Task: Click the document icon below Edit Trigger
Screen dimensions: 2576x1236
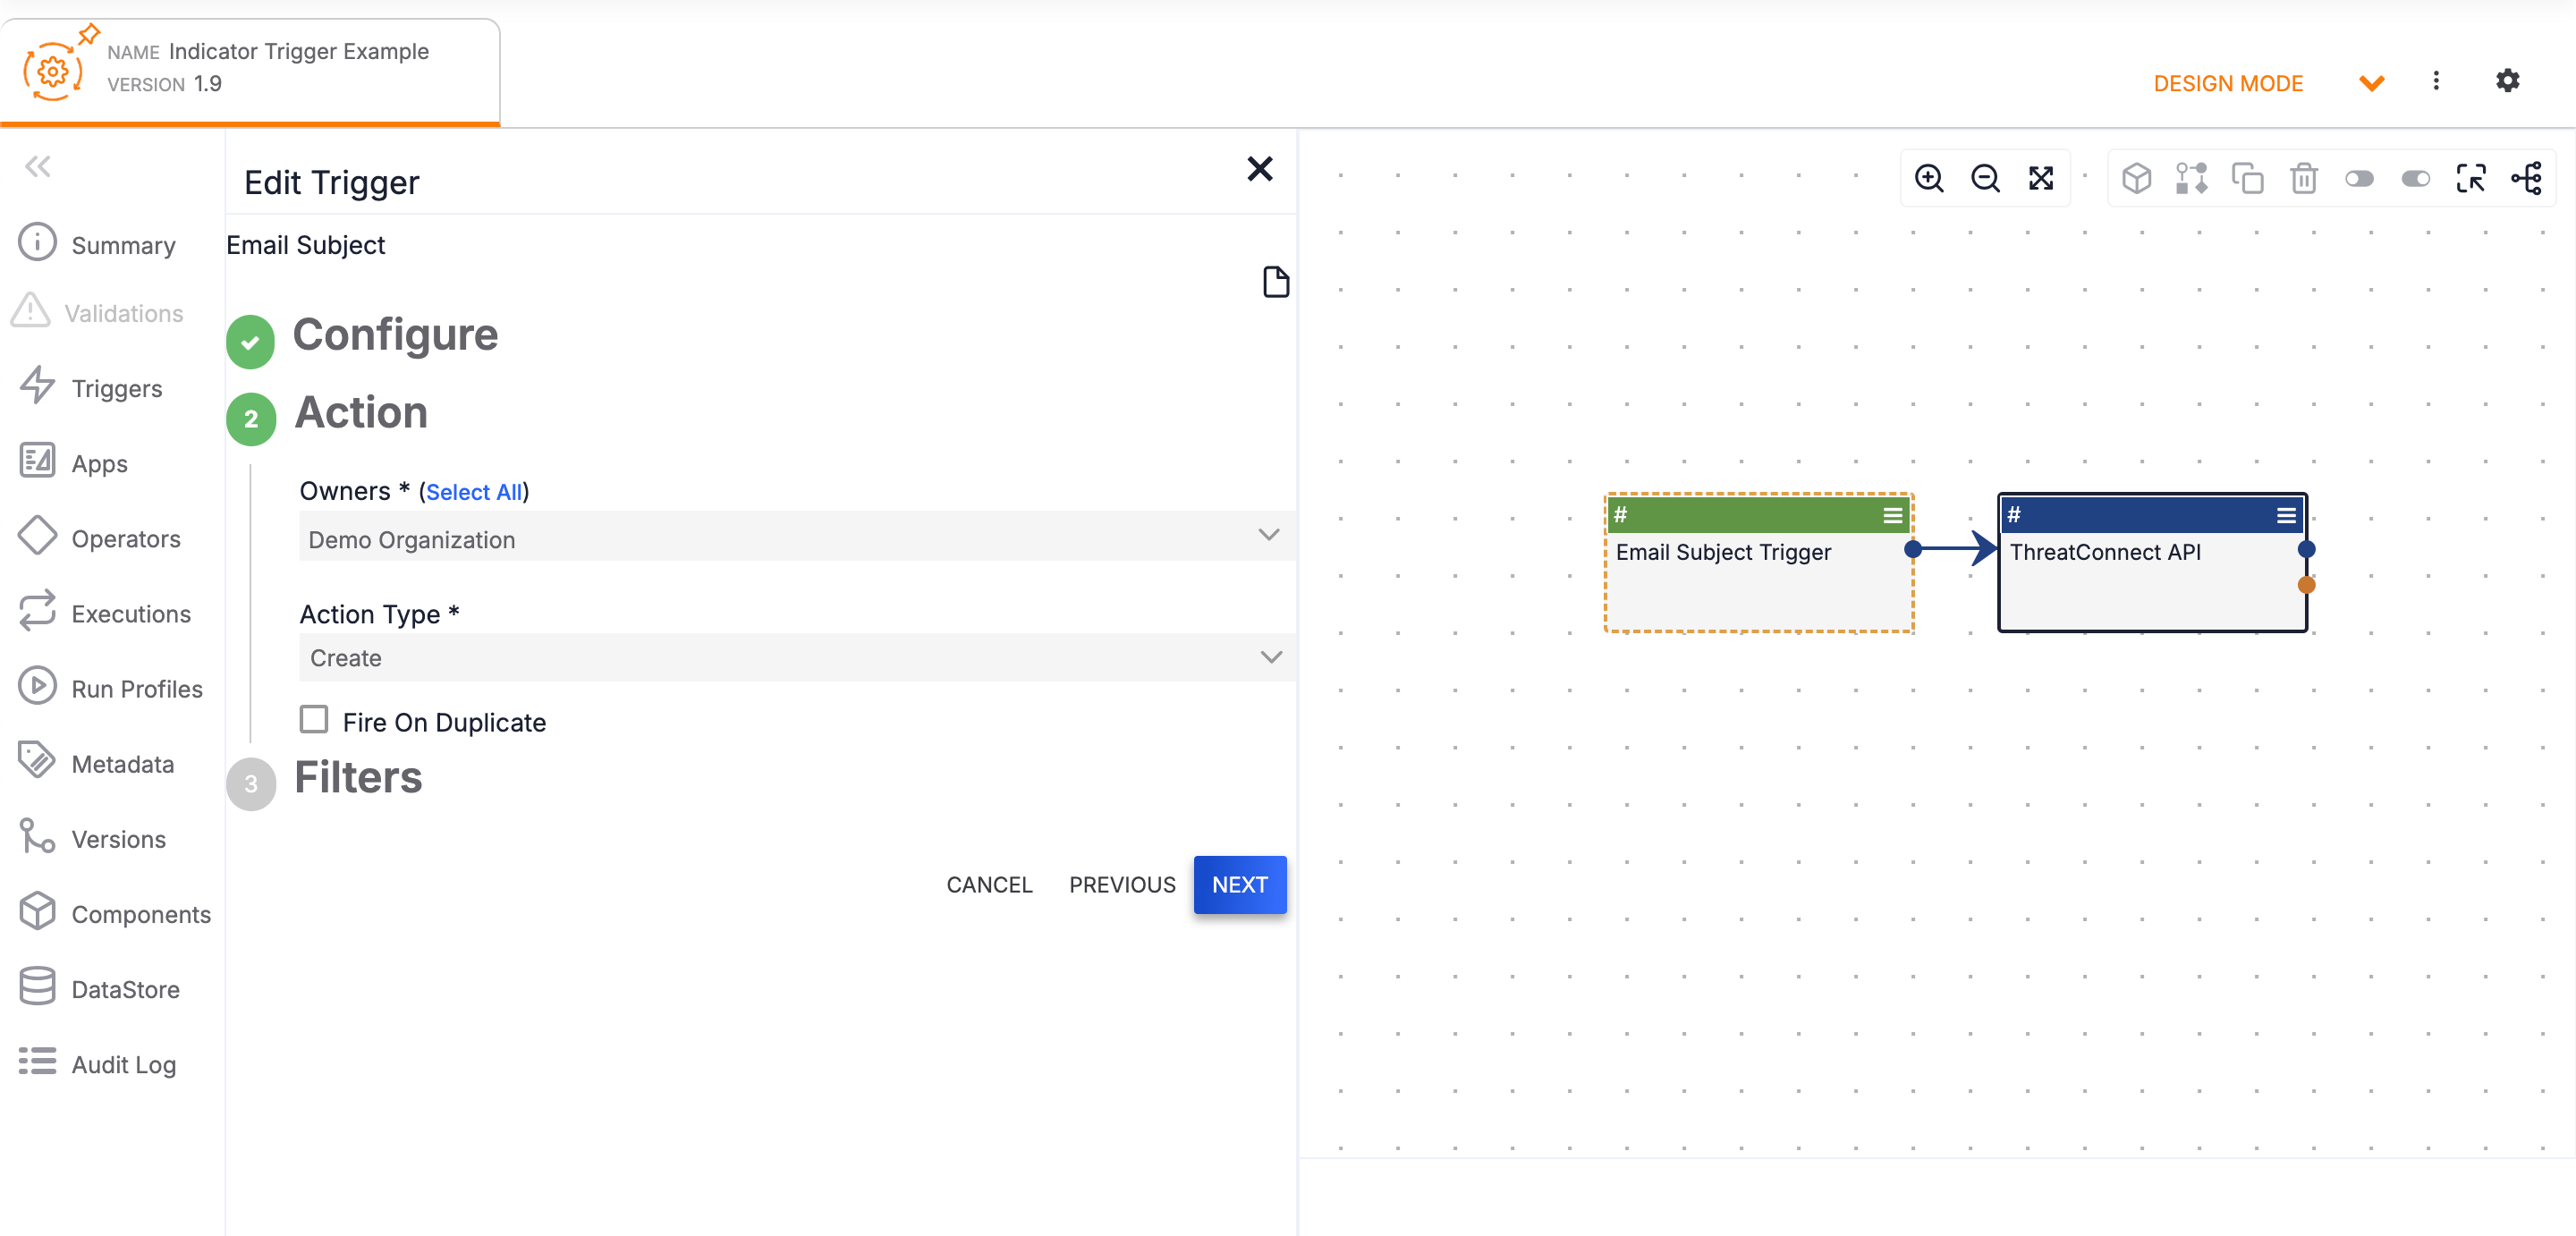Action: click(1275, 282)
